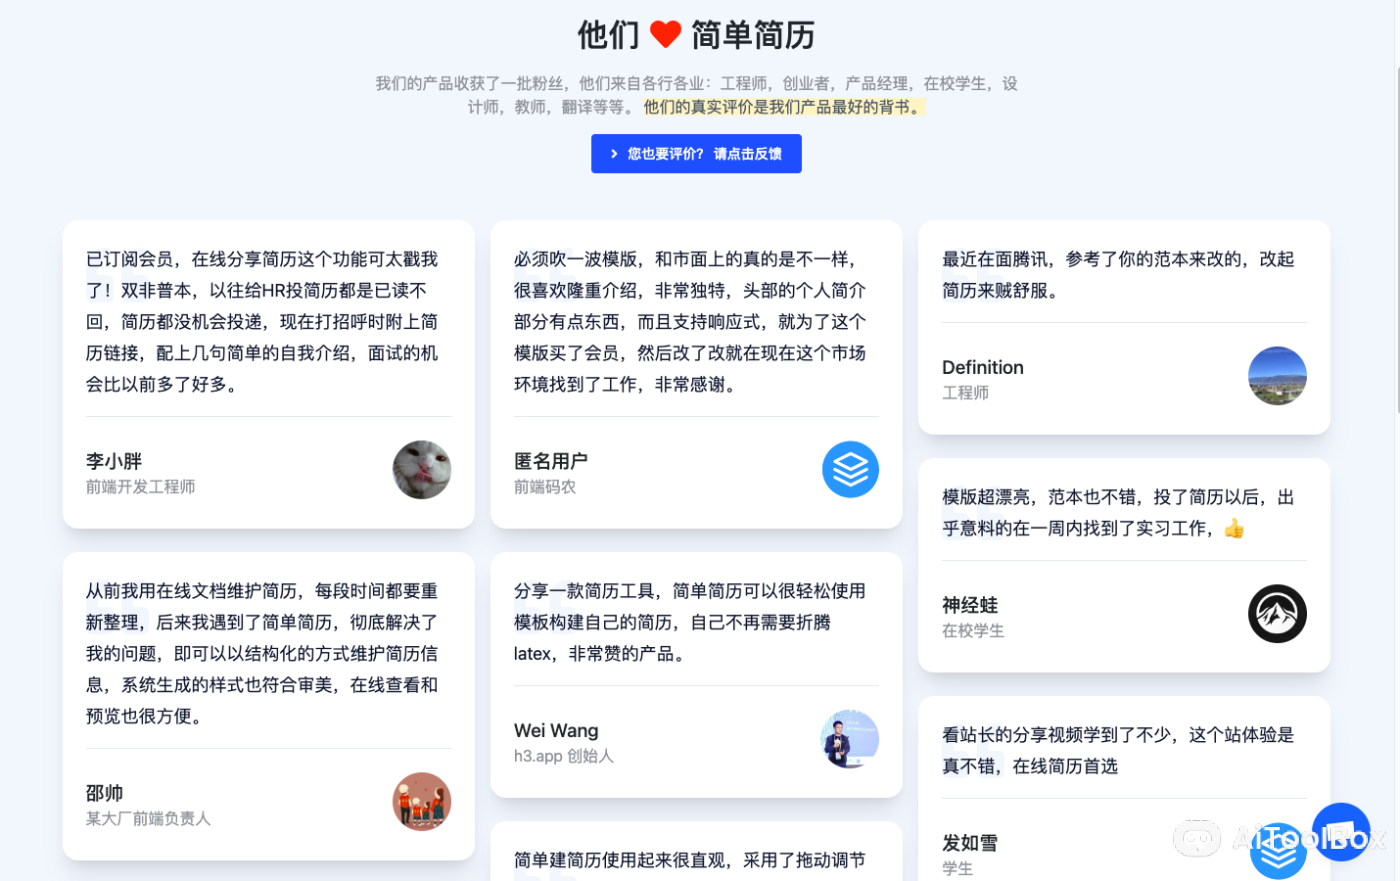Image resolution: width=1400 pixels, height=881 pixels.
Task: Click the feedback button 请点击反馈
Action: [696, 153]
